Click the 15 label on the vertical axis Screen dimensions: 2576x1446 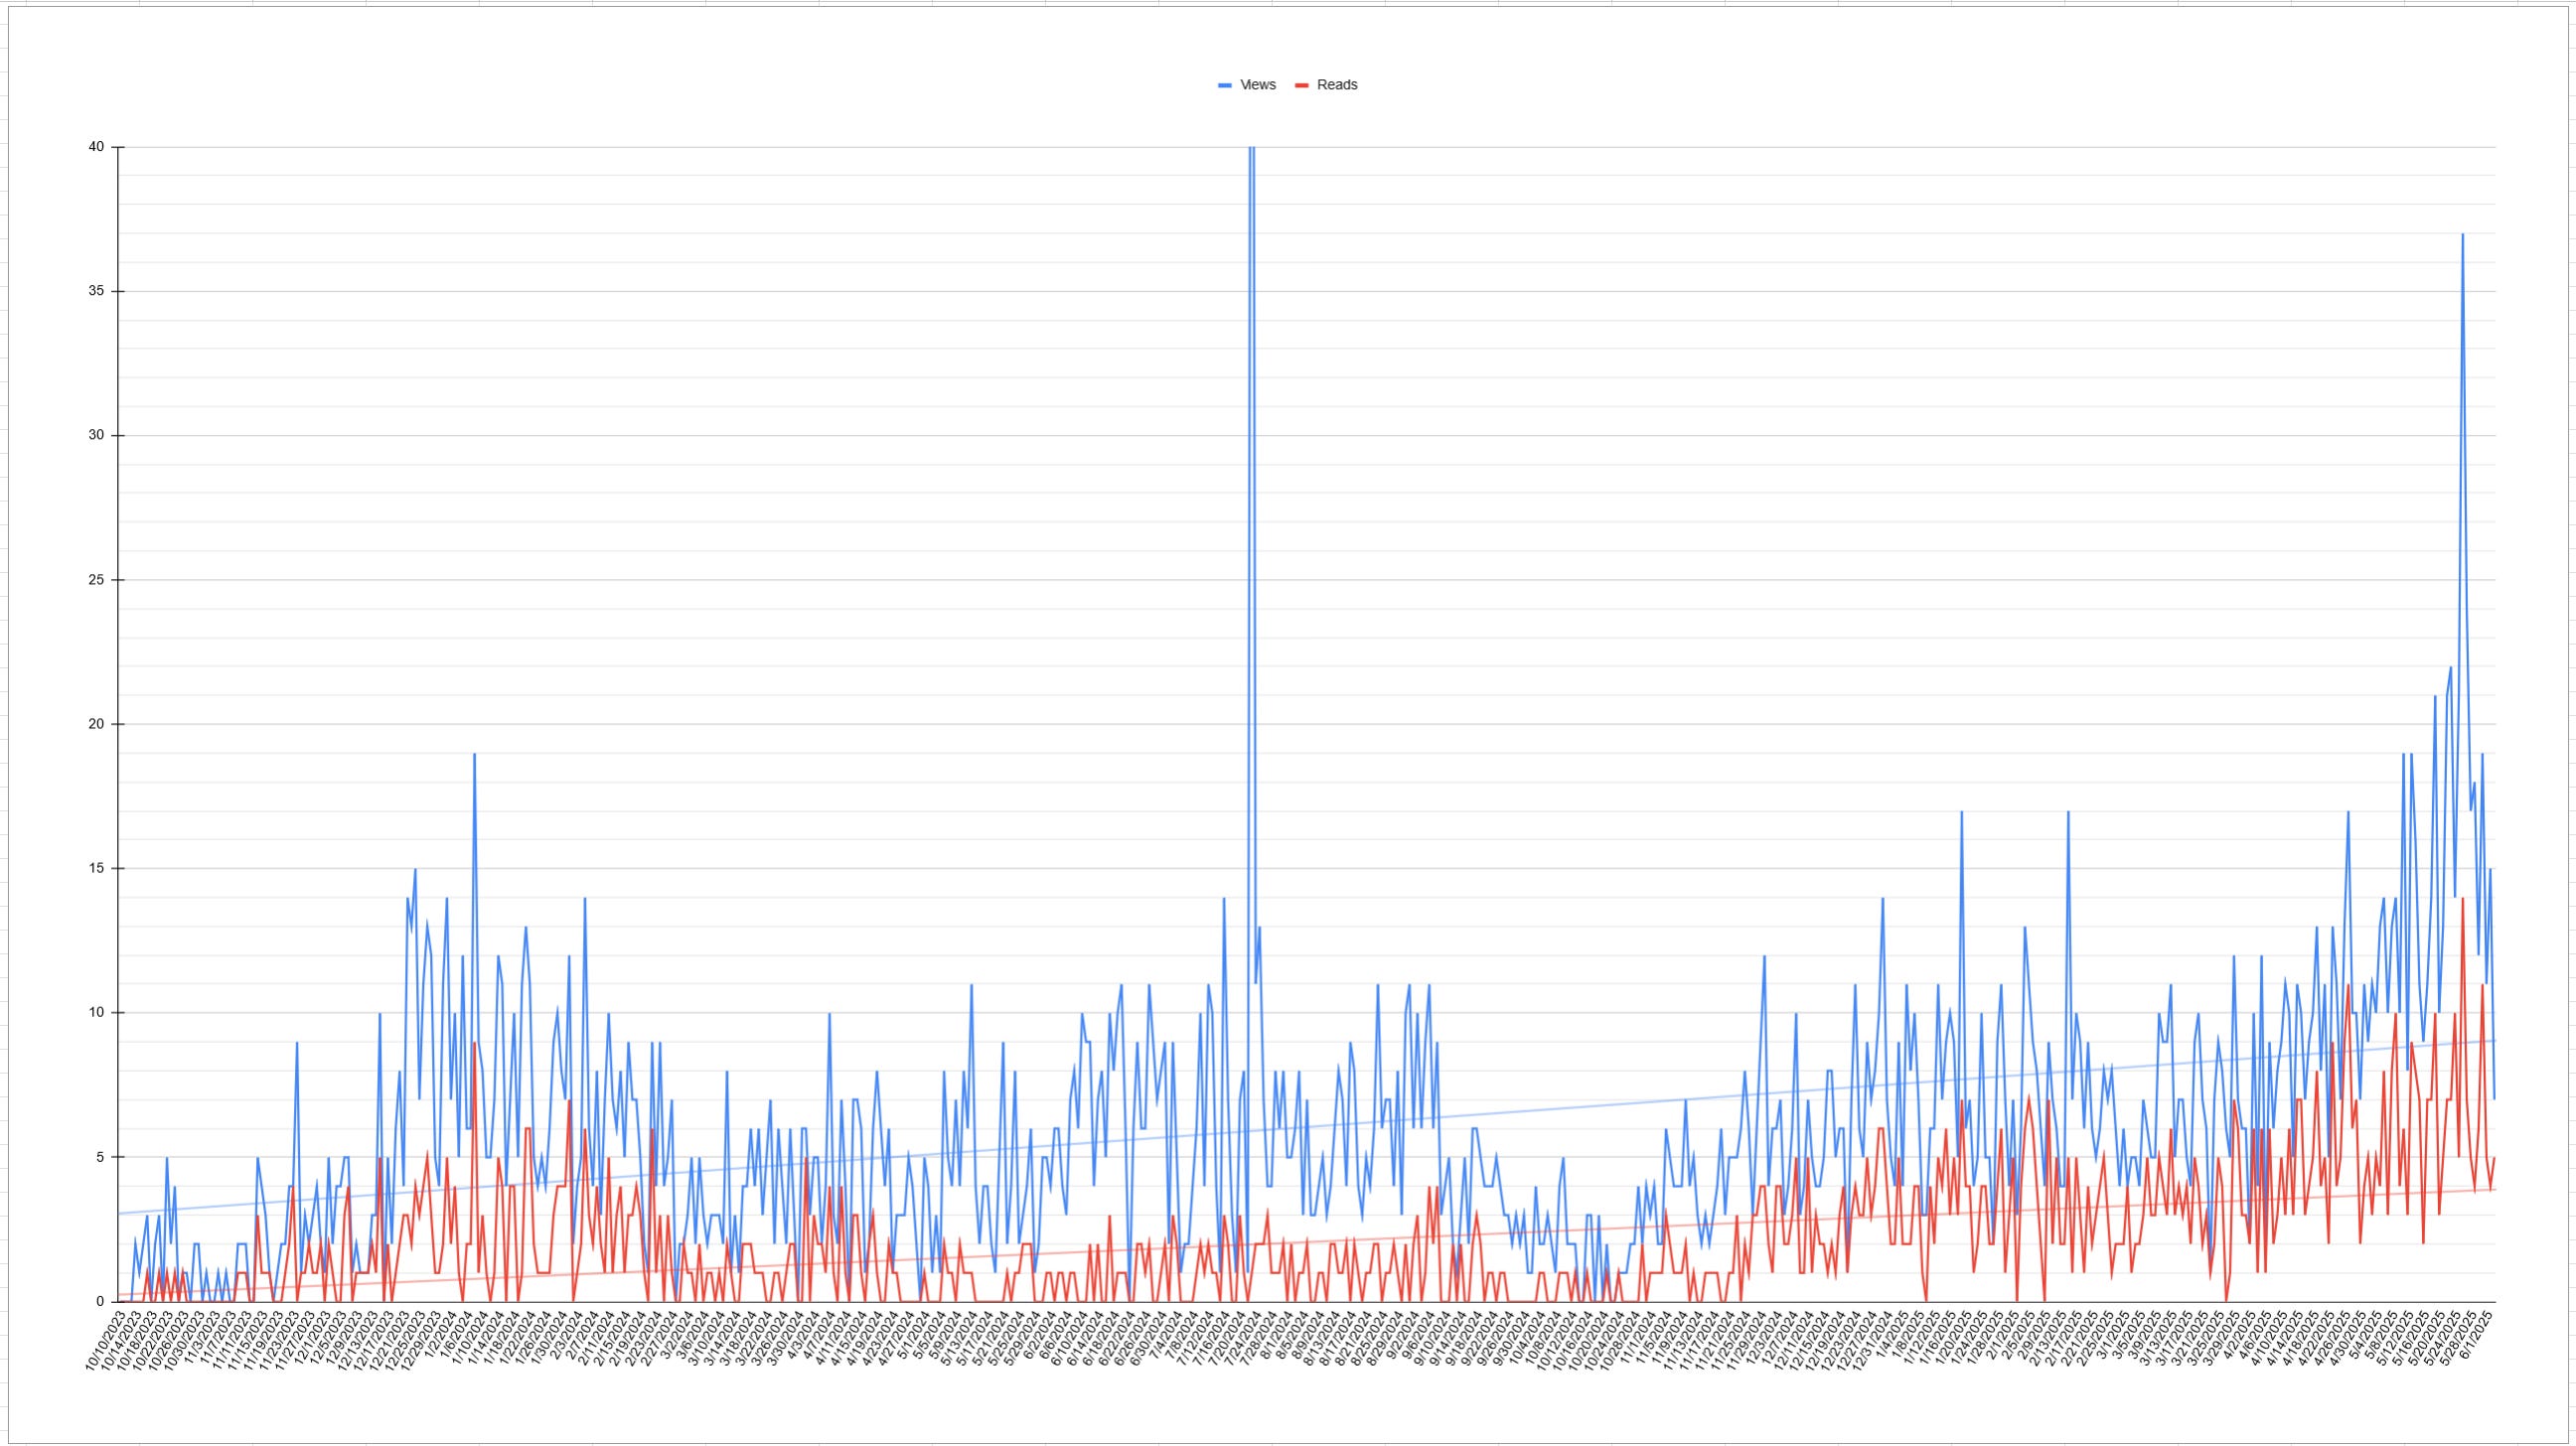96,868
